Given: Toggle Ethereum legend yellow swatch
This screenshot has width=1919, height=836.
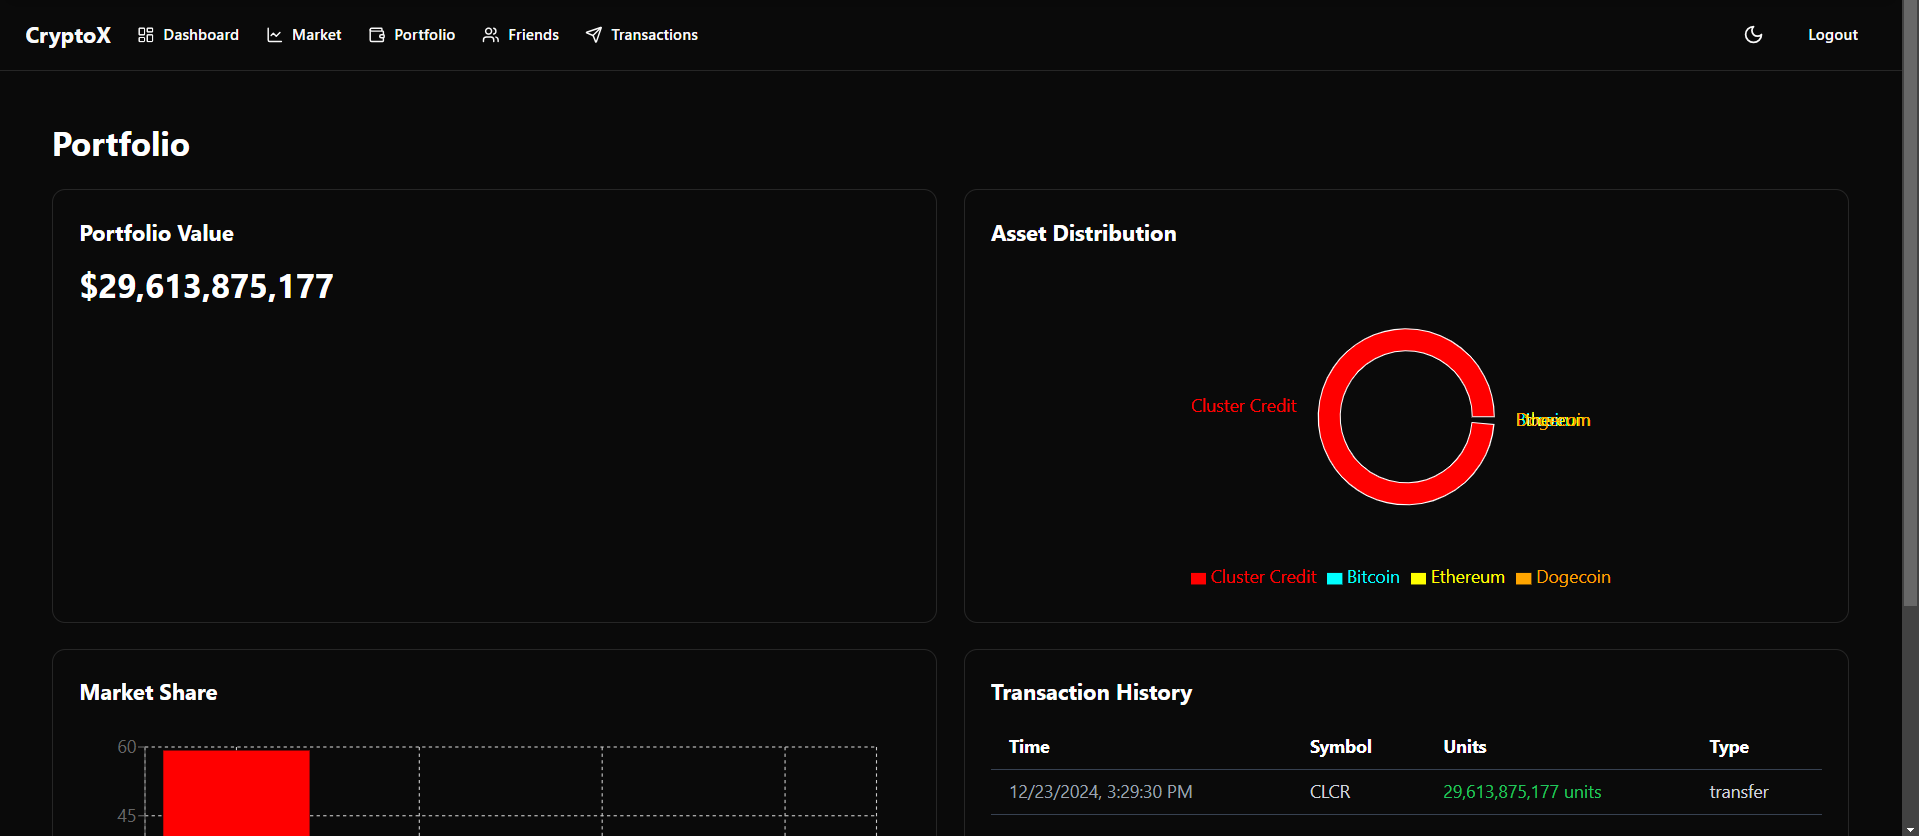Looking at the screenshot, I should (x=1418, y=578).
